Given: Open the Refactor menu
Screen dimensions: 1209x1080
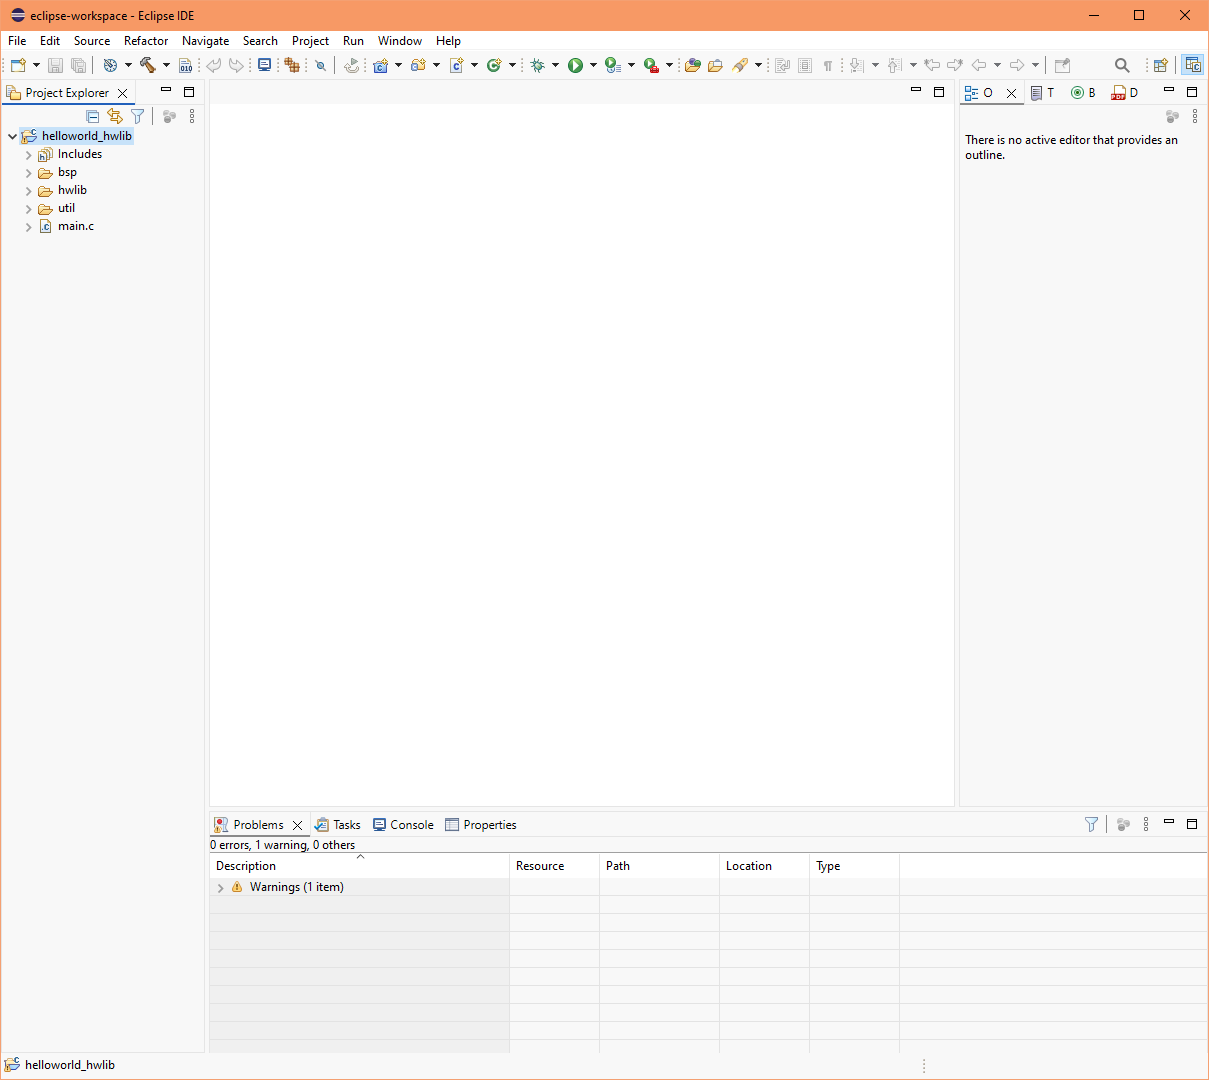Looking at the screenshot, I should coord(146,41).
